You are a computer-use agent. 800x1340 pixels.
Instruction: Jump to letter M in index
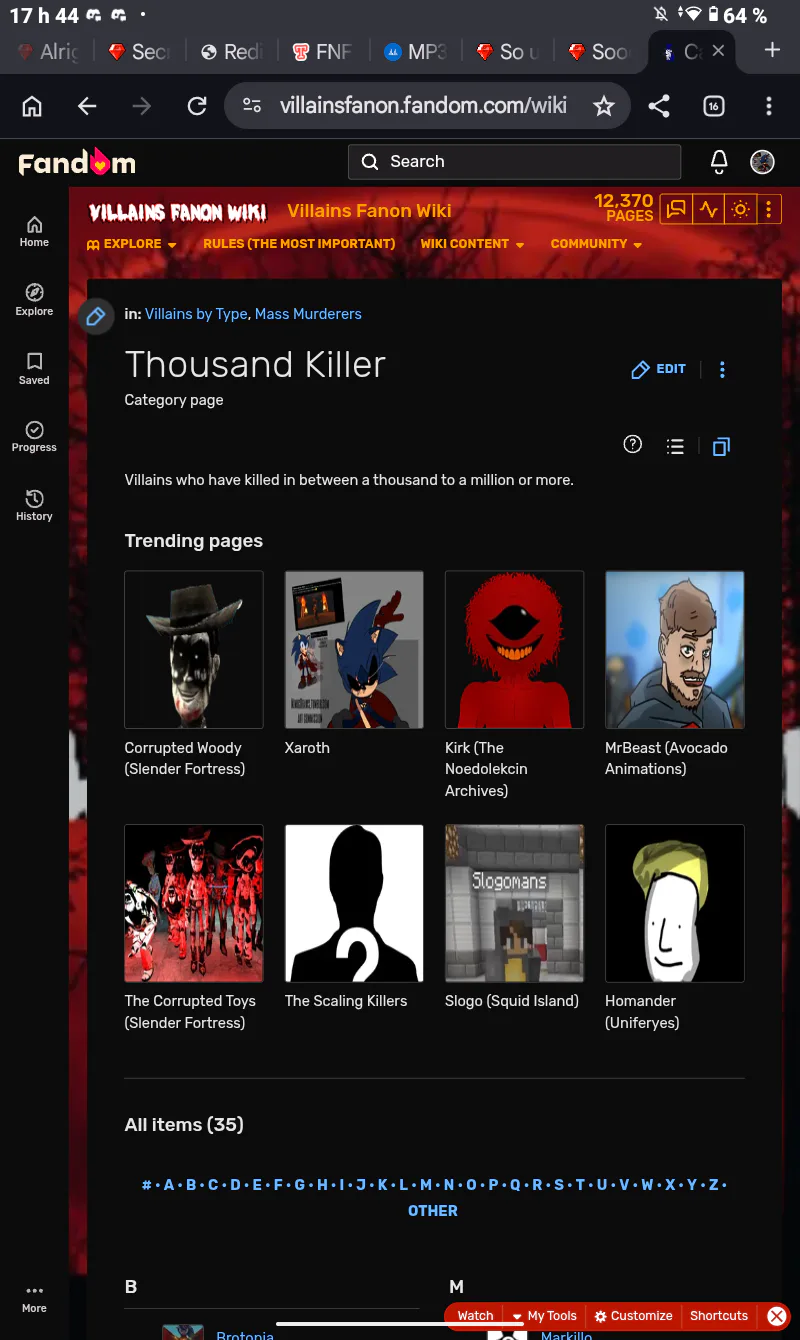click(426, 1185)
